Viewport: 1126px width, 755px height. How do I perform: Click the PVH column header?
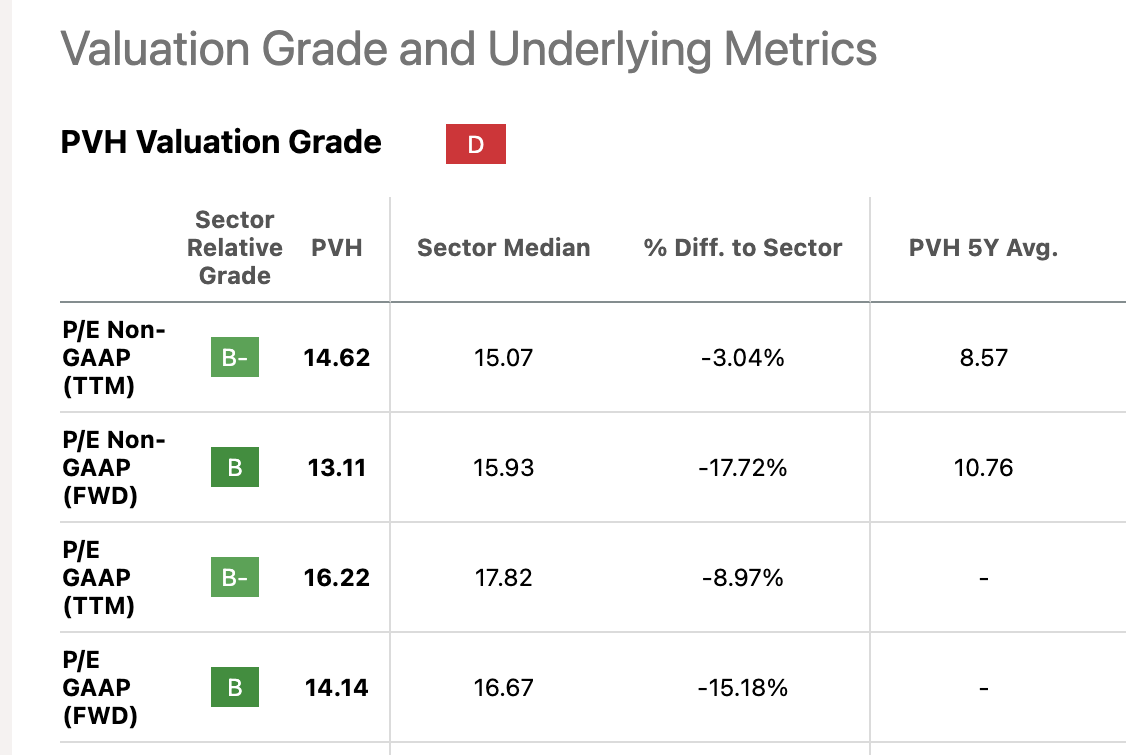click(x=337, y=248)
